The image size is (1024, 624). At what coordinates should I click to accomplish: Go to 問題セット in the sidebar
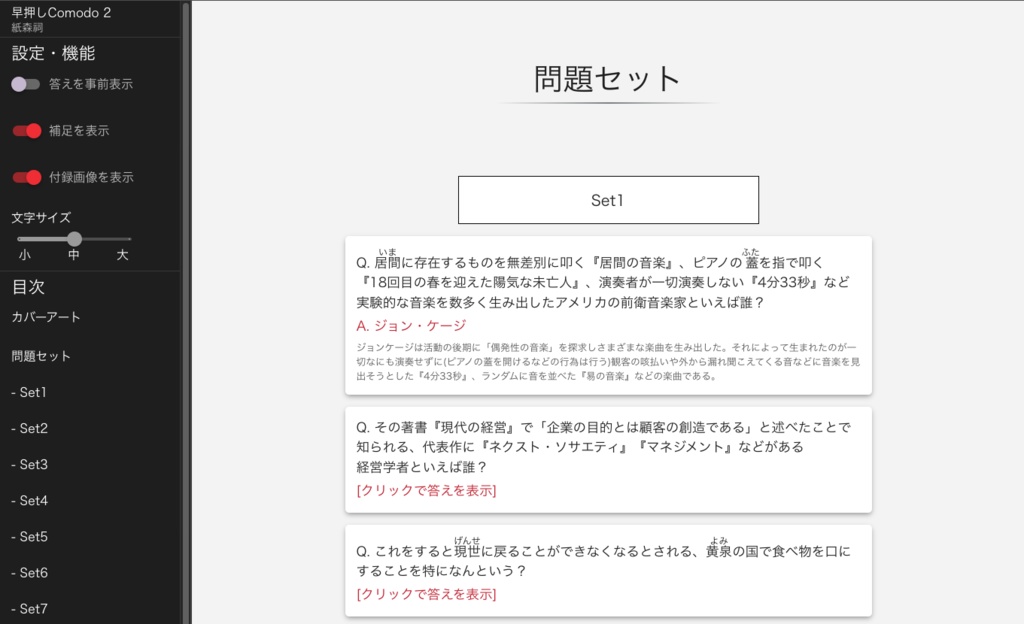point(41,356)
